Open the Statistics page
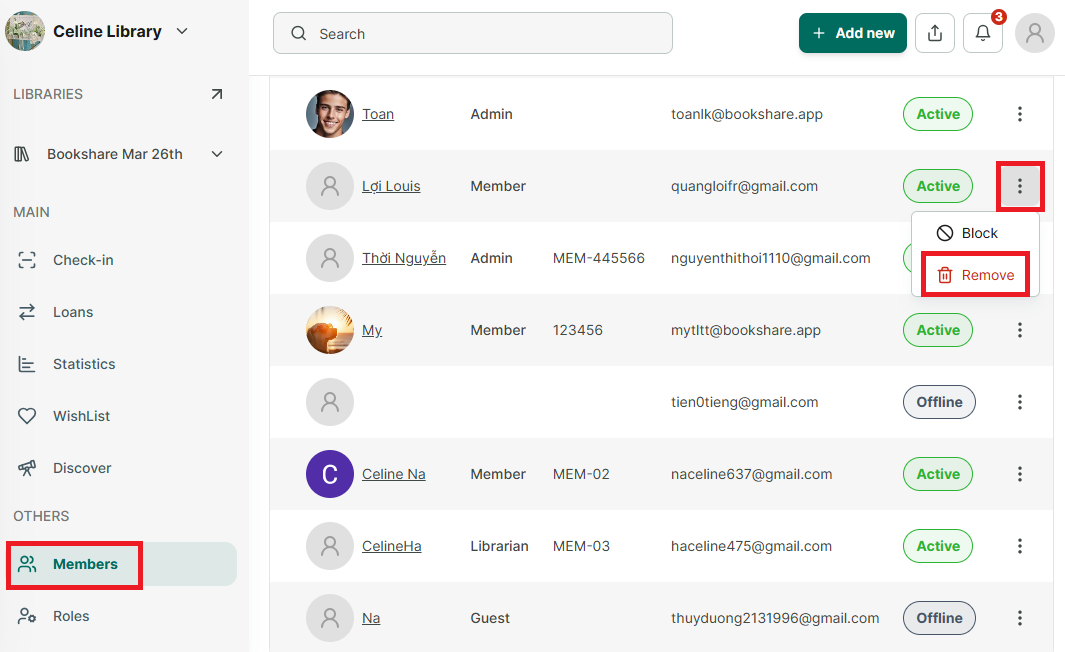Screen dimensions: 1065x652 (84, 364)
